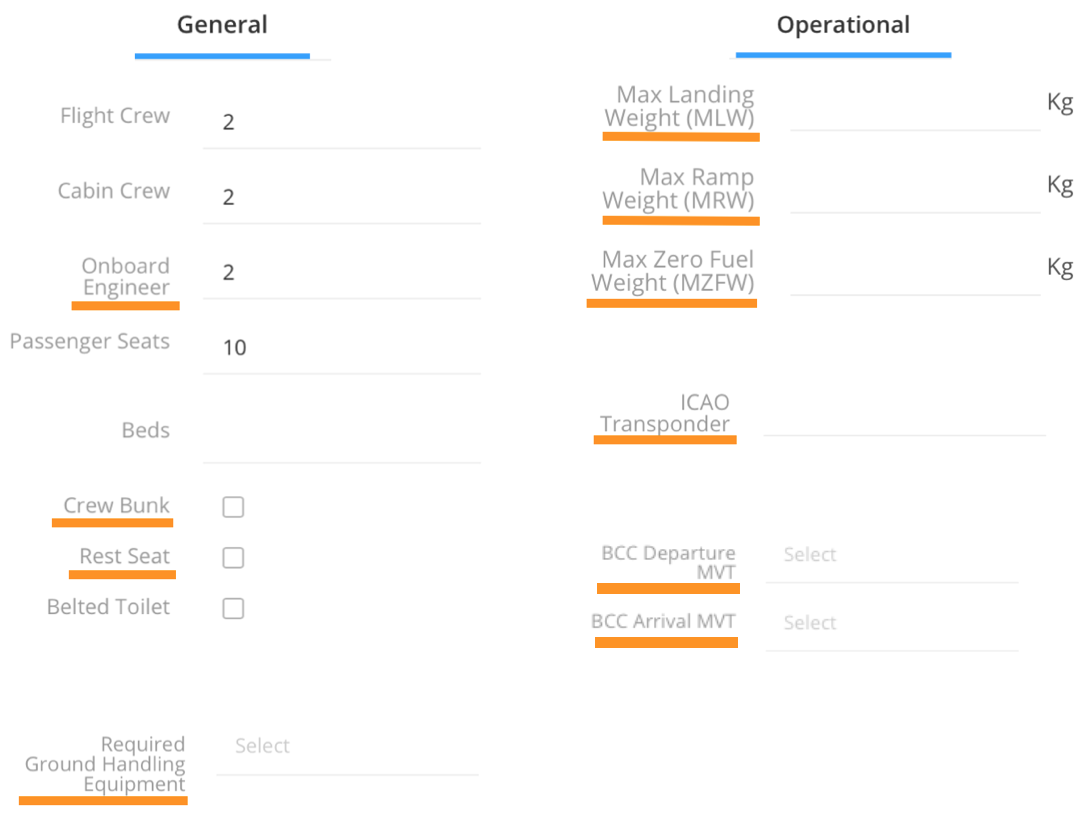Click the Kg unit beside Max Landing Weight
This screenshot has width=1089, height=821.
coord(1059,103)
